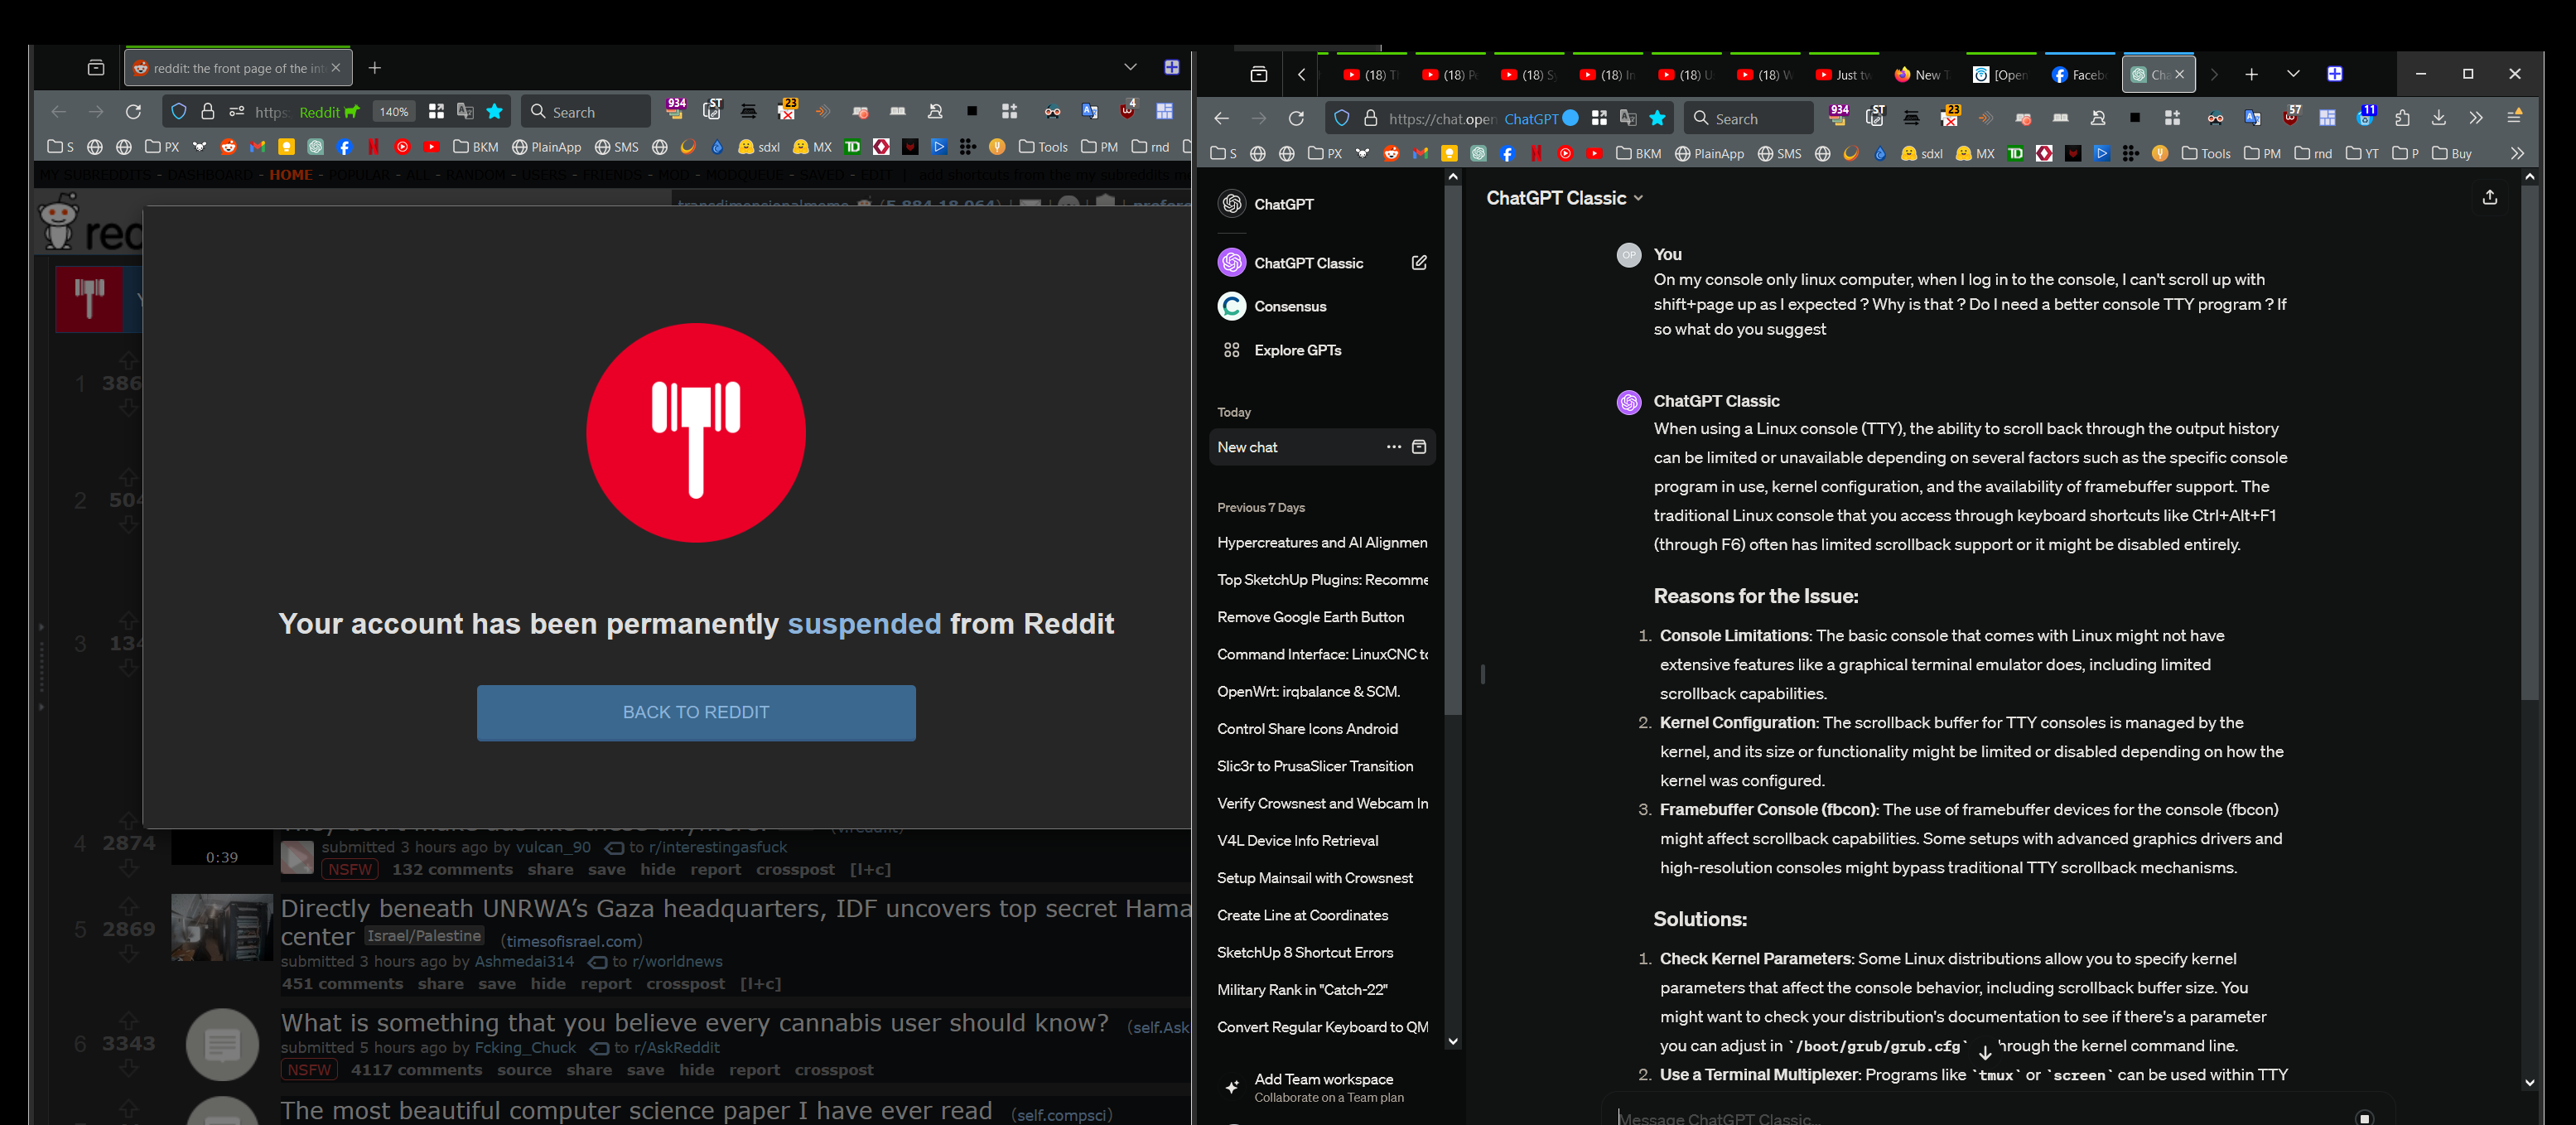Screen dimensions: 2576x1125
Task: Toggle bookmark star in Reddit address bar
Action: click(x=494, y=111)
